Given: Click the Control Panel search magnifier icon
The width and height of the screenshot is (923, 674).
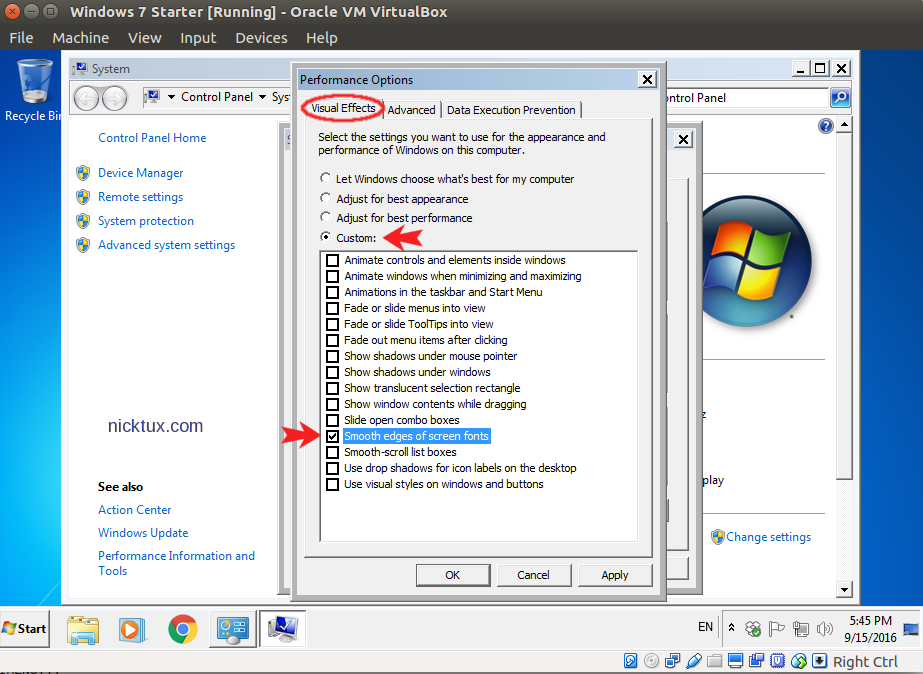Looking at the screenshot, I should tap(840, 98).
